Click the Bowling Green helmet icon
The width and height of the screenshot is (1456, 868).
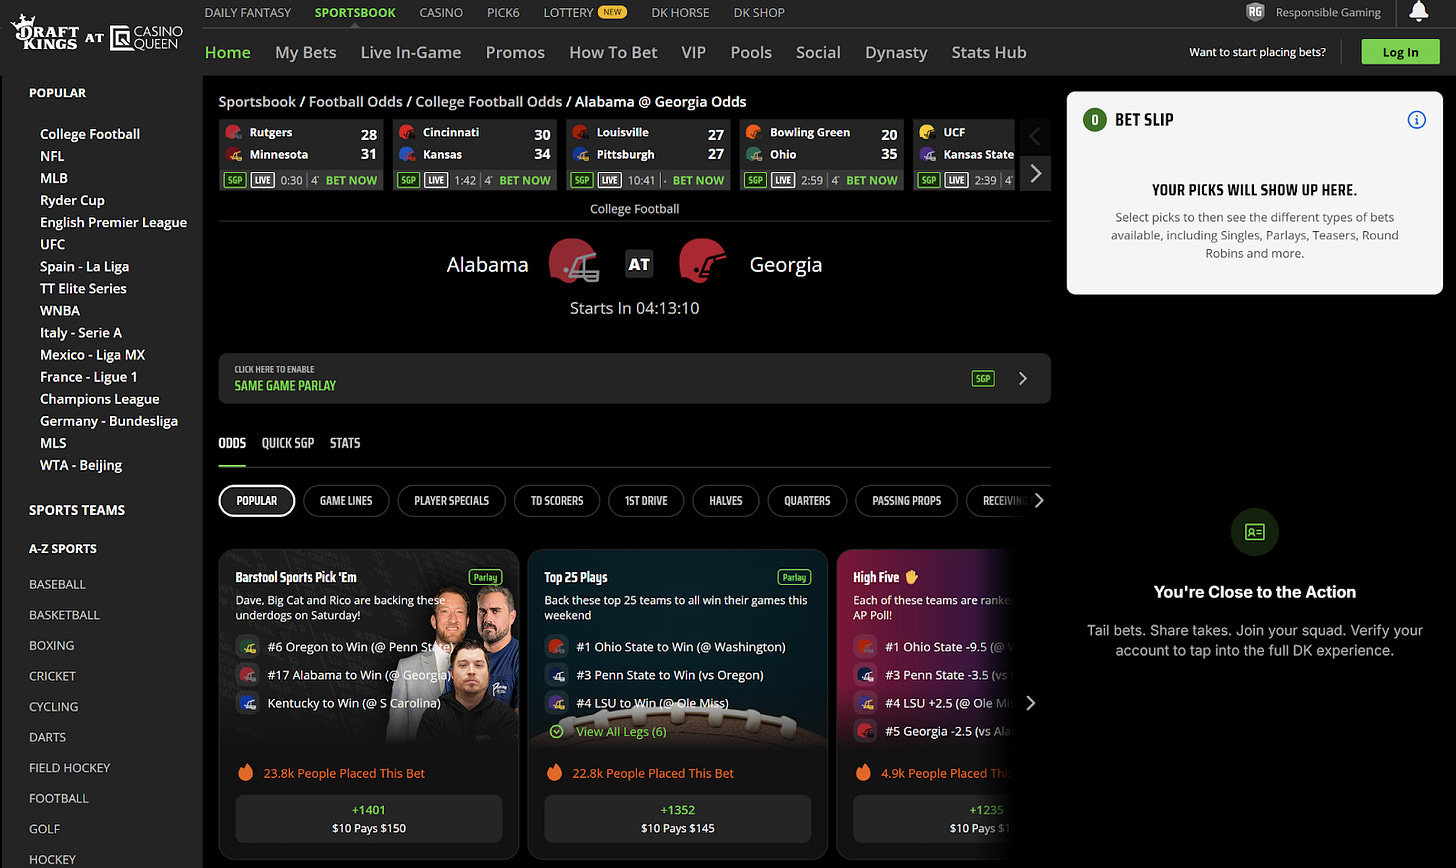[x=754, y=132]
